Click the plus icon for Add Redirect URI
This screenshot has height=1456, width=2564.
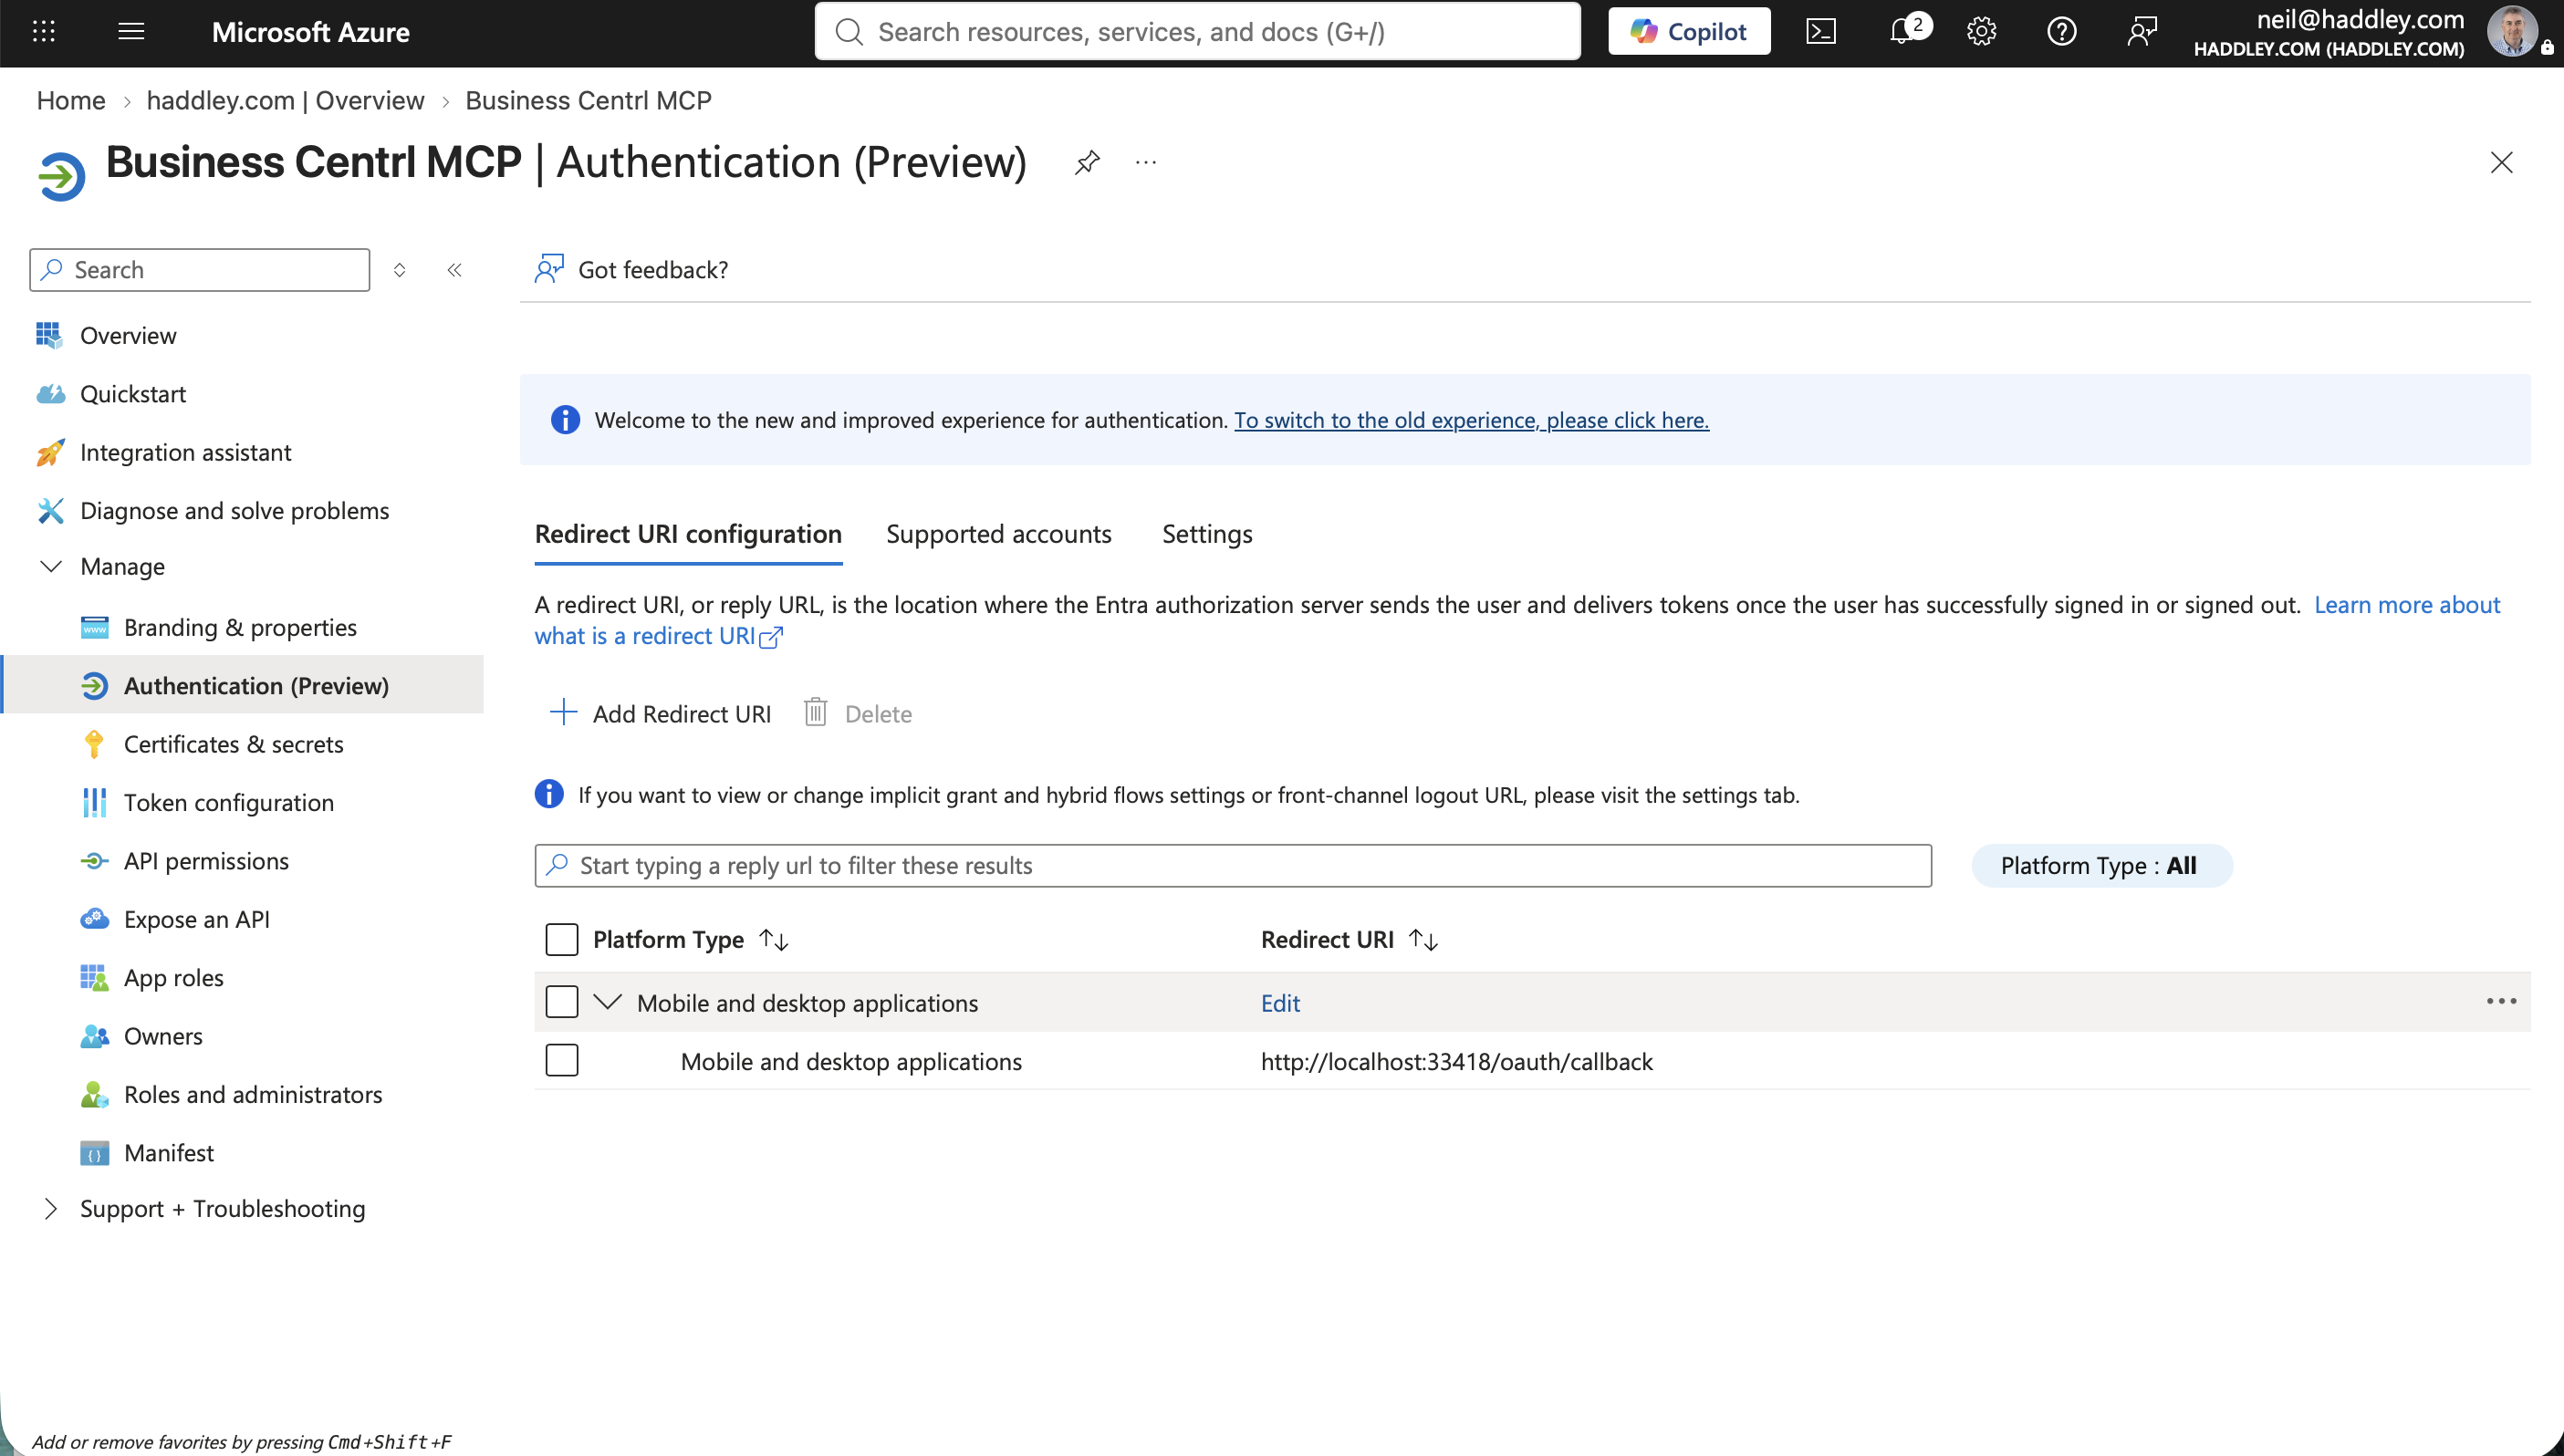coord(564,713)
